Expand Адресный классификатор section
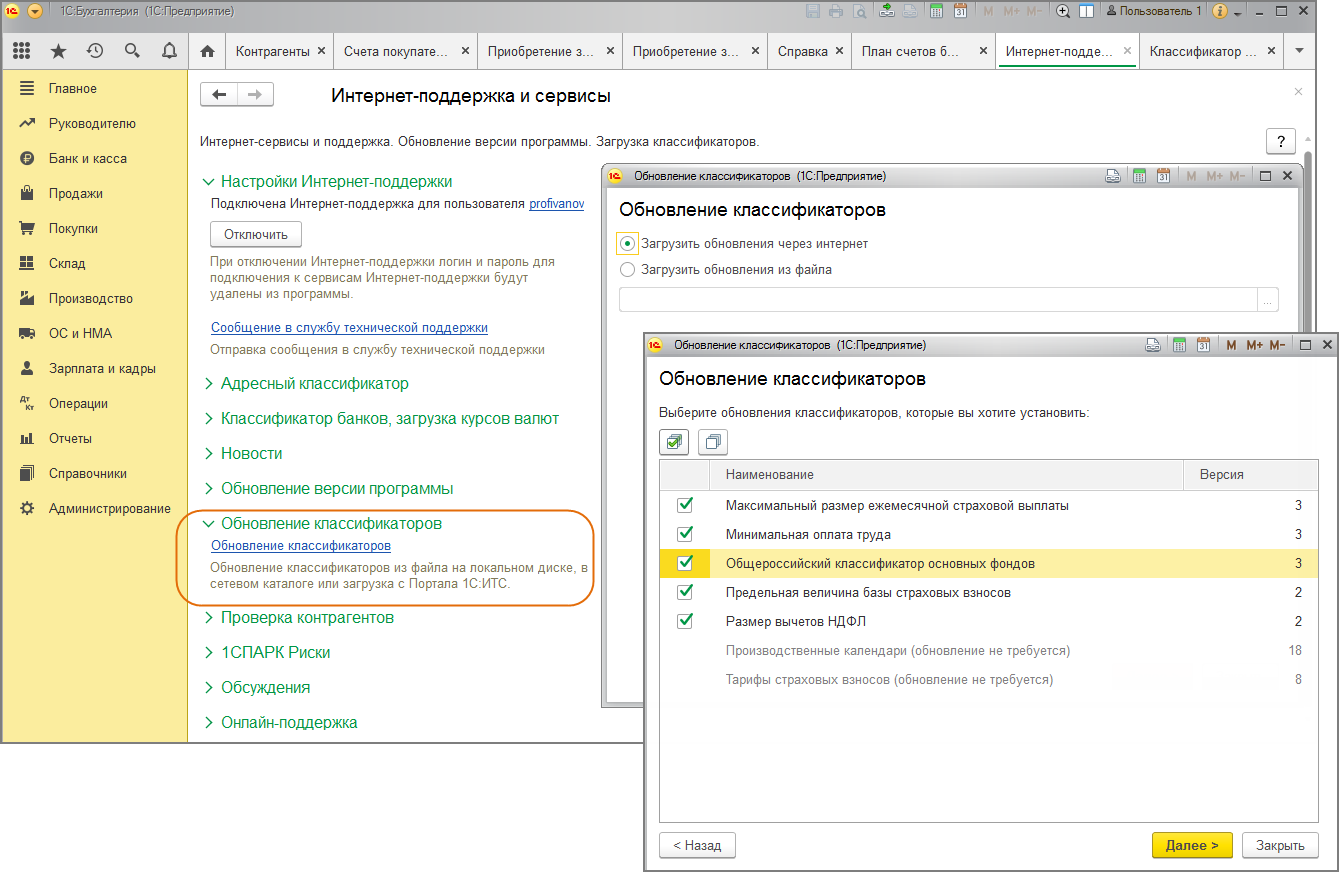Viewport: 1341px width, 873px height. (305, 384)
